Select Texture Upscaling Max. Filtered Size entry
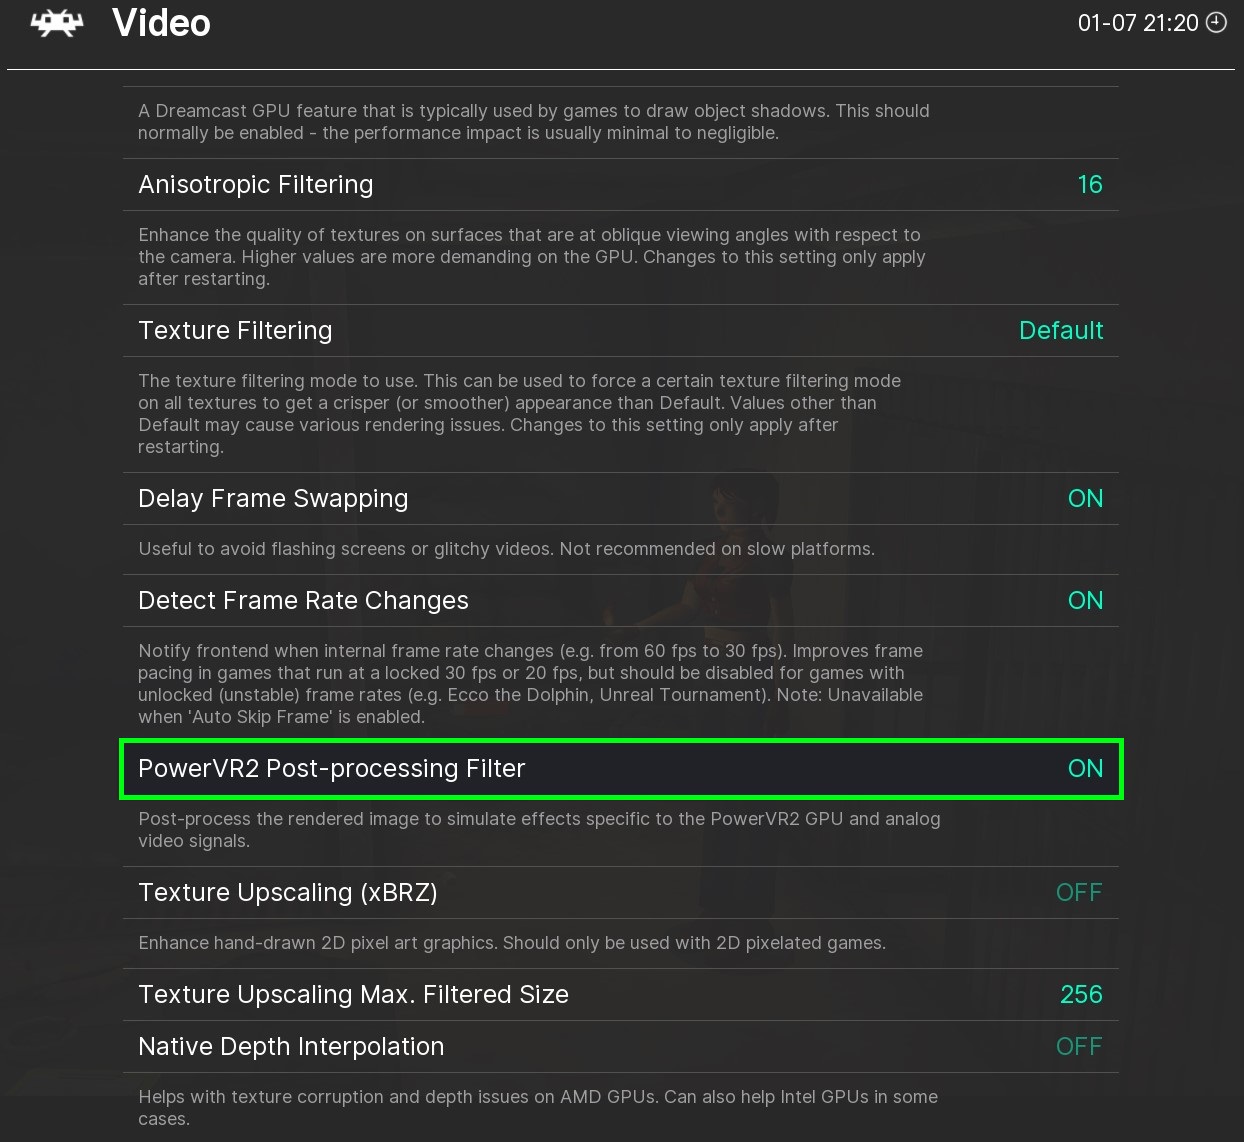Viewport: 1244px width, 1142px height. (x=353, y=994)
